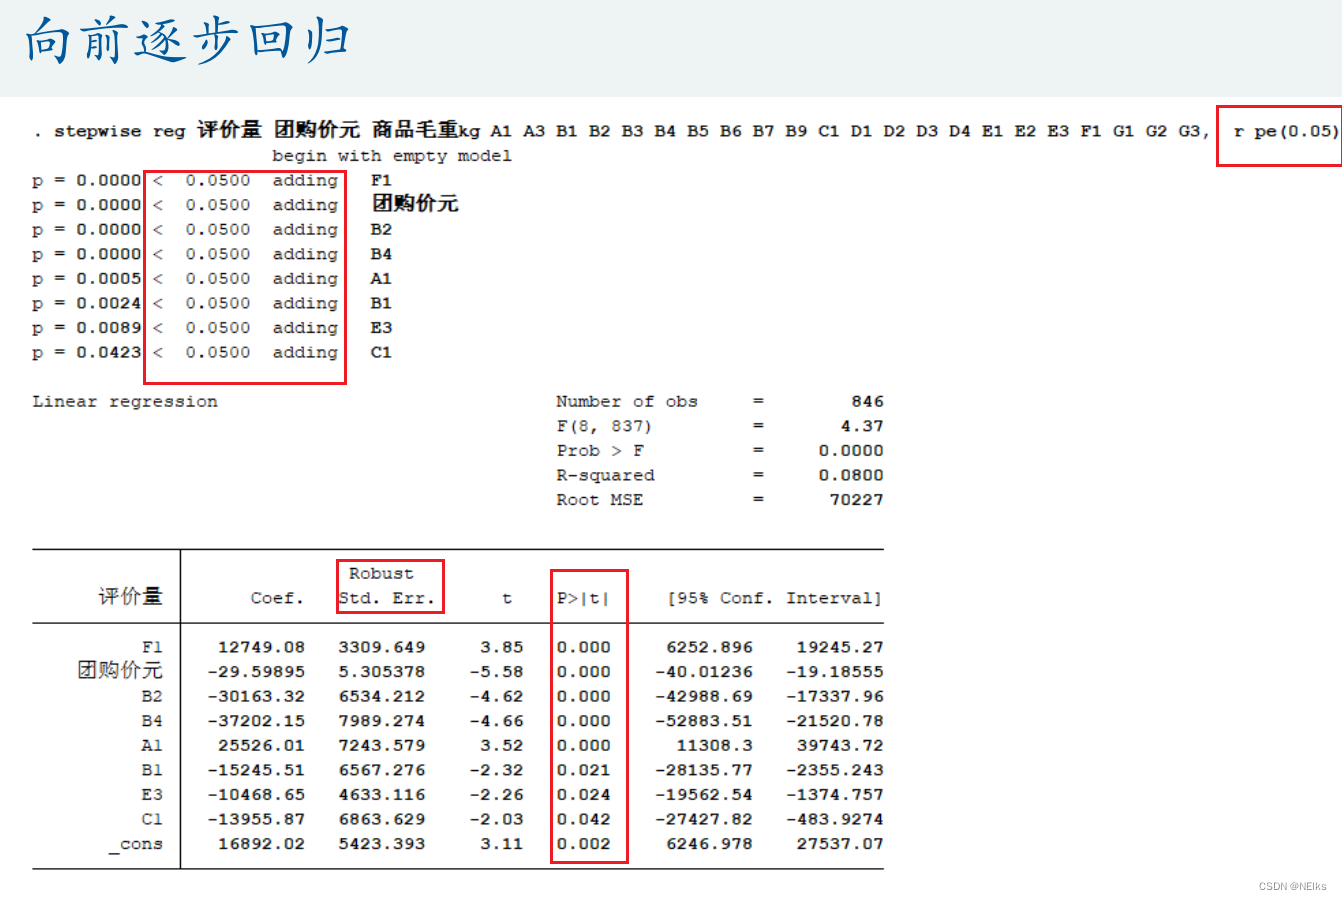The image size is (1342, 900).
Task: Select the 'Linear regression' heading
Action: pos(125,402)
